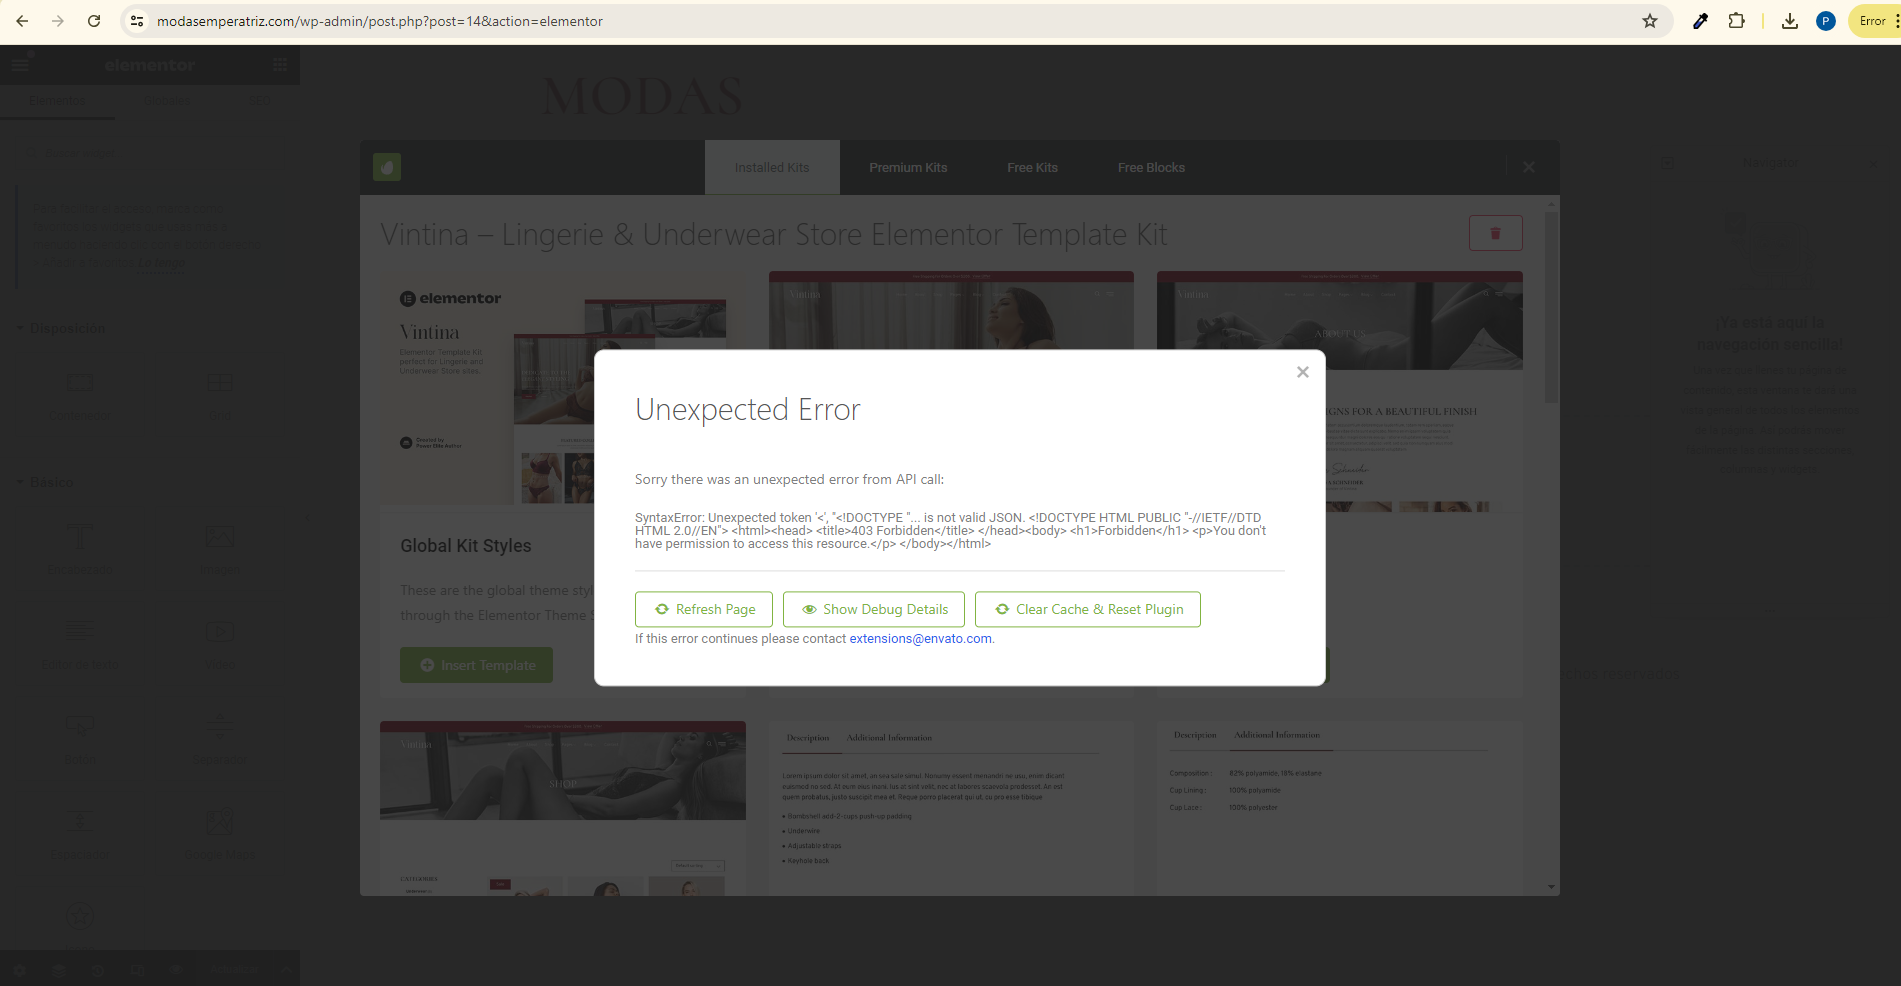The width and height of the screenshot is (1901, 986).
Task: Open the browser Extensions puzzle menu
Action: [1737, 21]
